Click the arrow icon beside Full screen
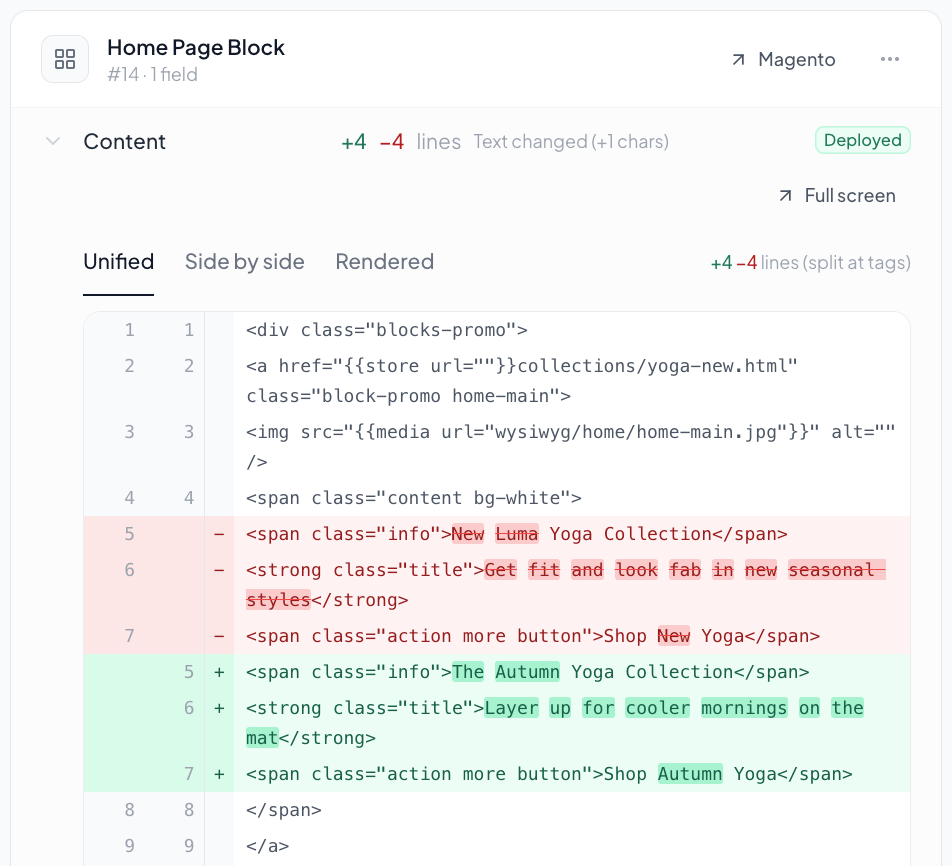Viewport: 952px width, 866px height. [785, 196]
